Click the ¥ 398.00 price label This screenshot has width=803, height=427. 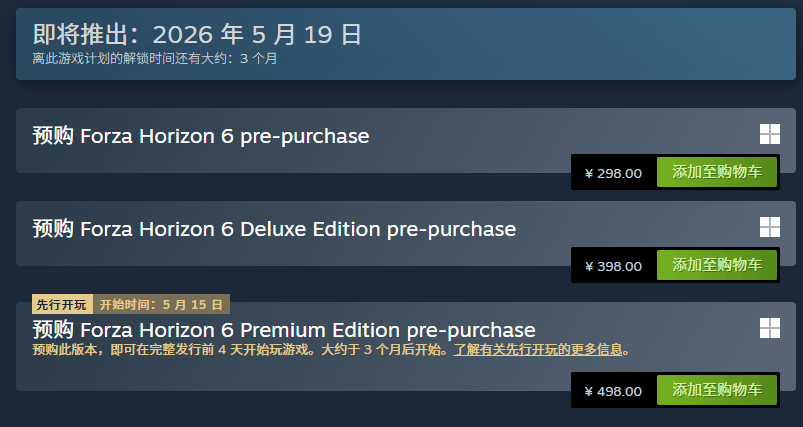(613, 266)
